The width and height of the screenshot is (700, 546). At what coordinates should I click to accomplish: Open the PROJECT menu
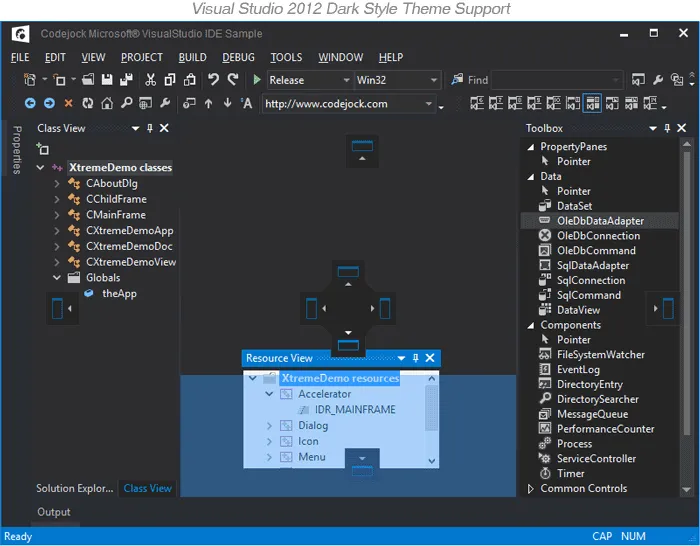click(x=142, y=58)
